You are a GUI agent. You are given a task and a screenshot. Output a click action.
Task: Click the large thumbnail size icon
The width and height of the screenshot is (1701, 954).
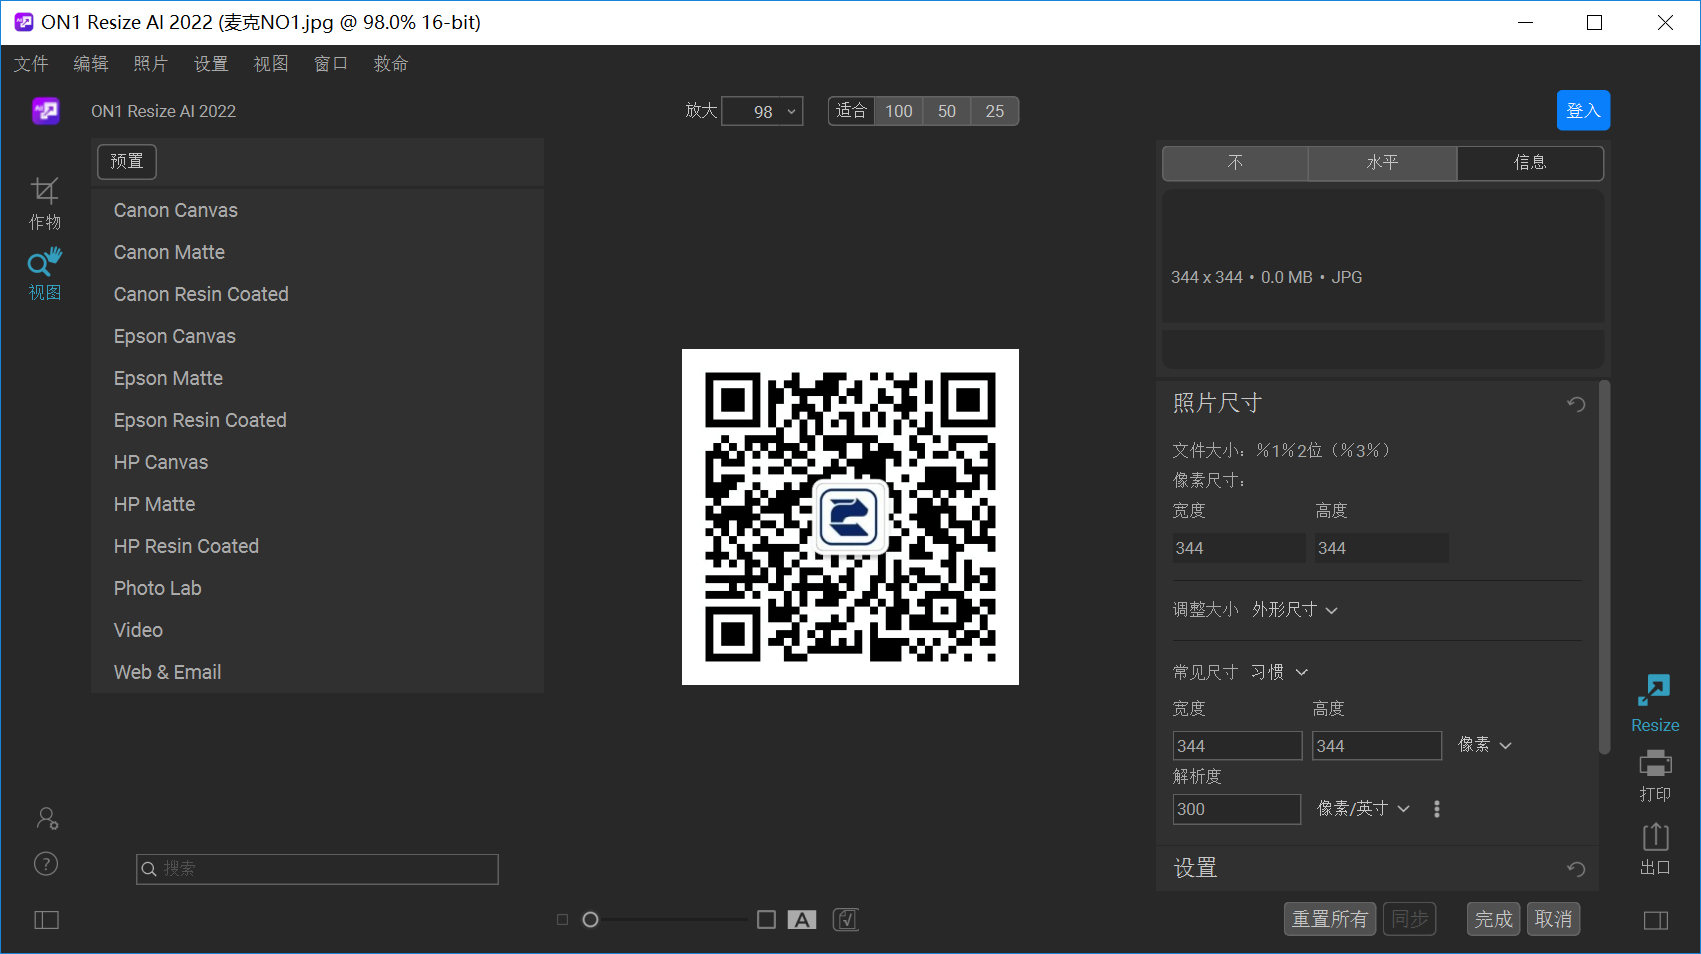point(767,920)
